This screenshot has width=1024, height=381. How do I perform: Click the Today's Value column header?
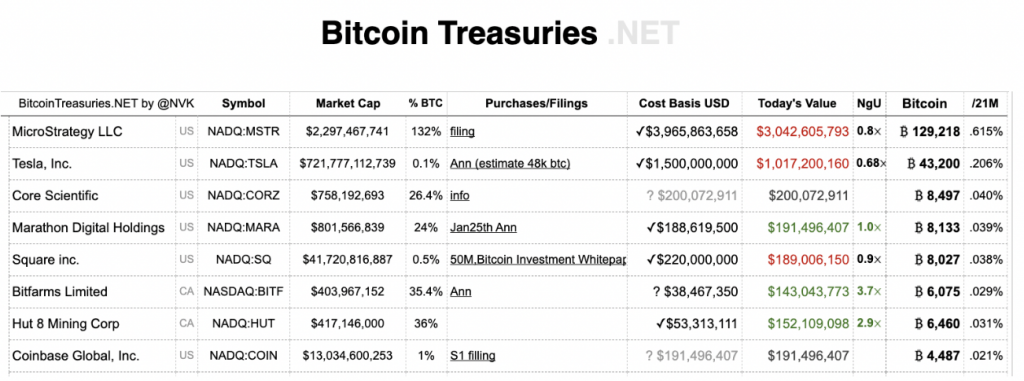pos(797,103)
